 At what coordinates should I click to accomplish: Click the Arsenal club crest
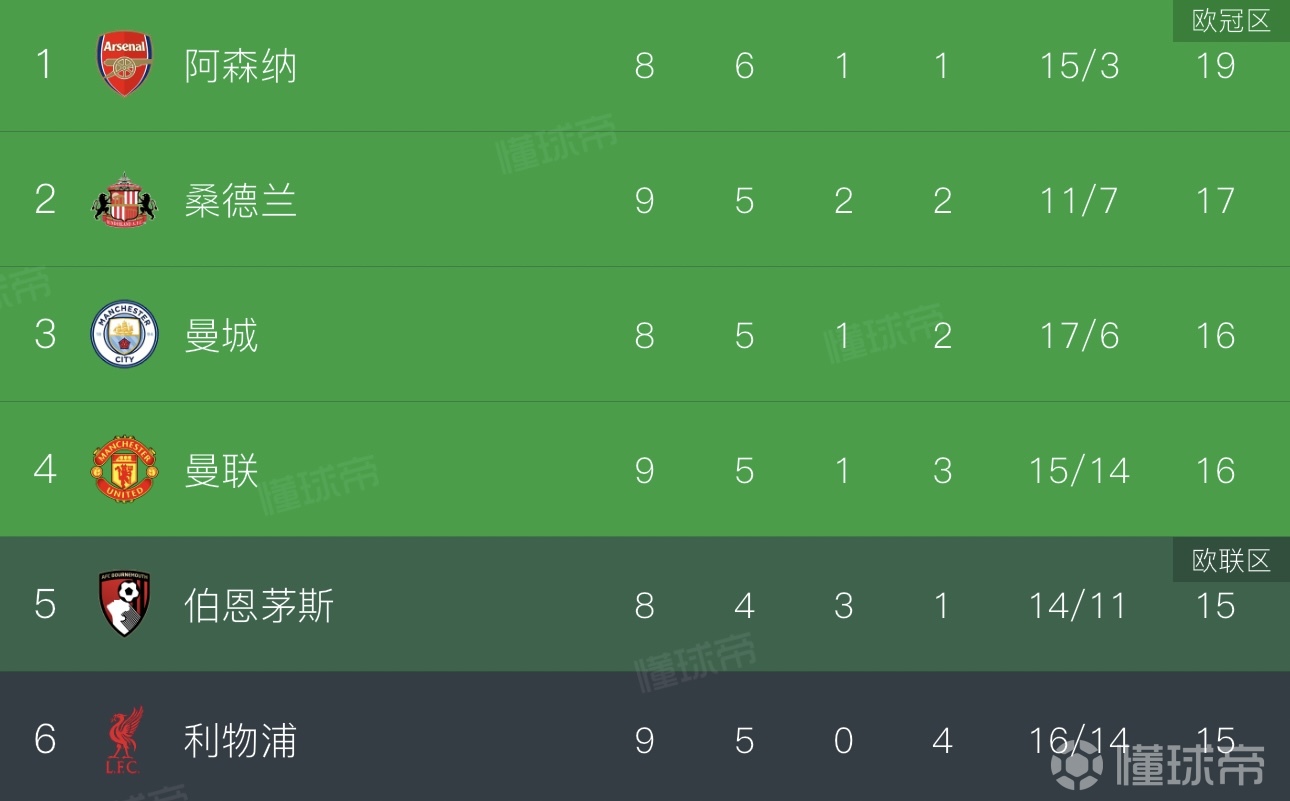pyautogui.click(x=124, y=65)
